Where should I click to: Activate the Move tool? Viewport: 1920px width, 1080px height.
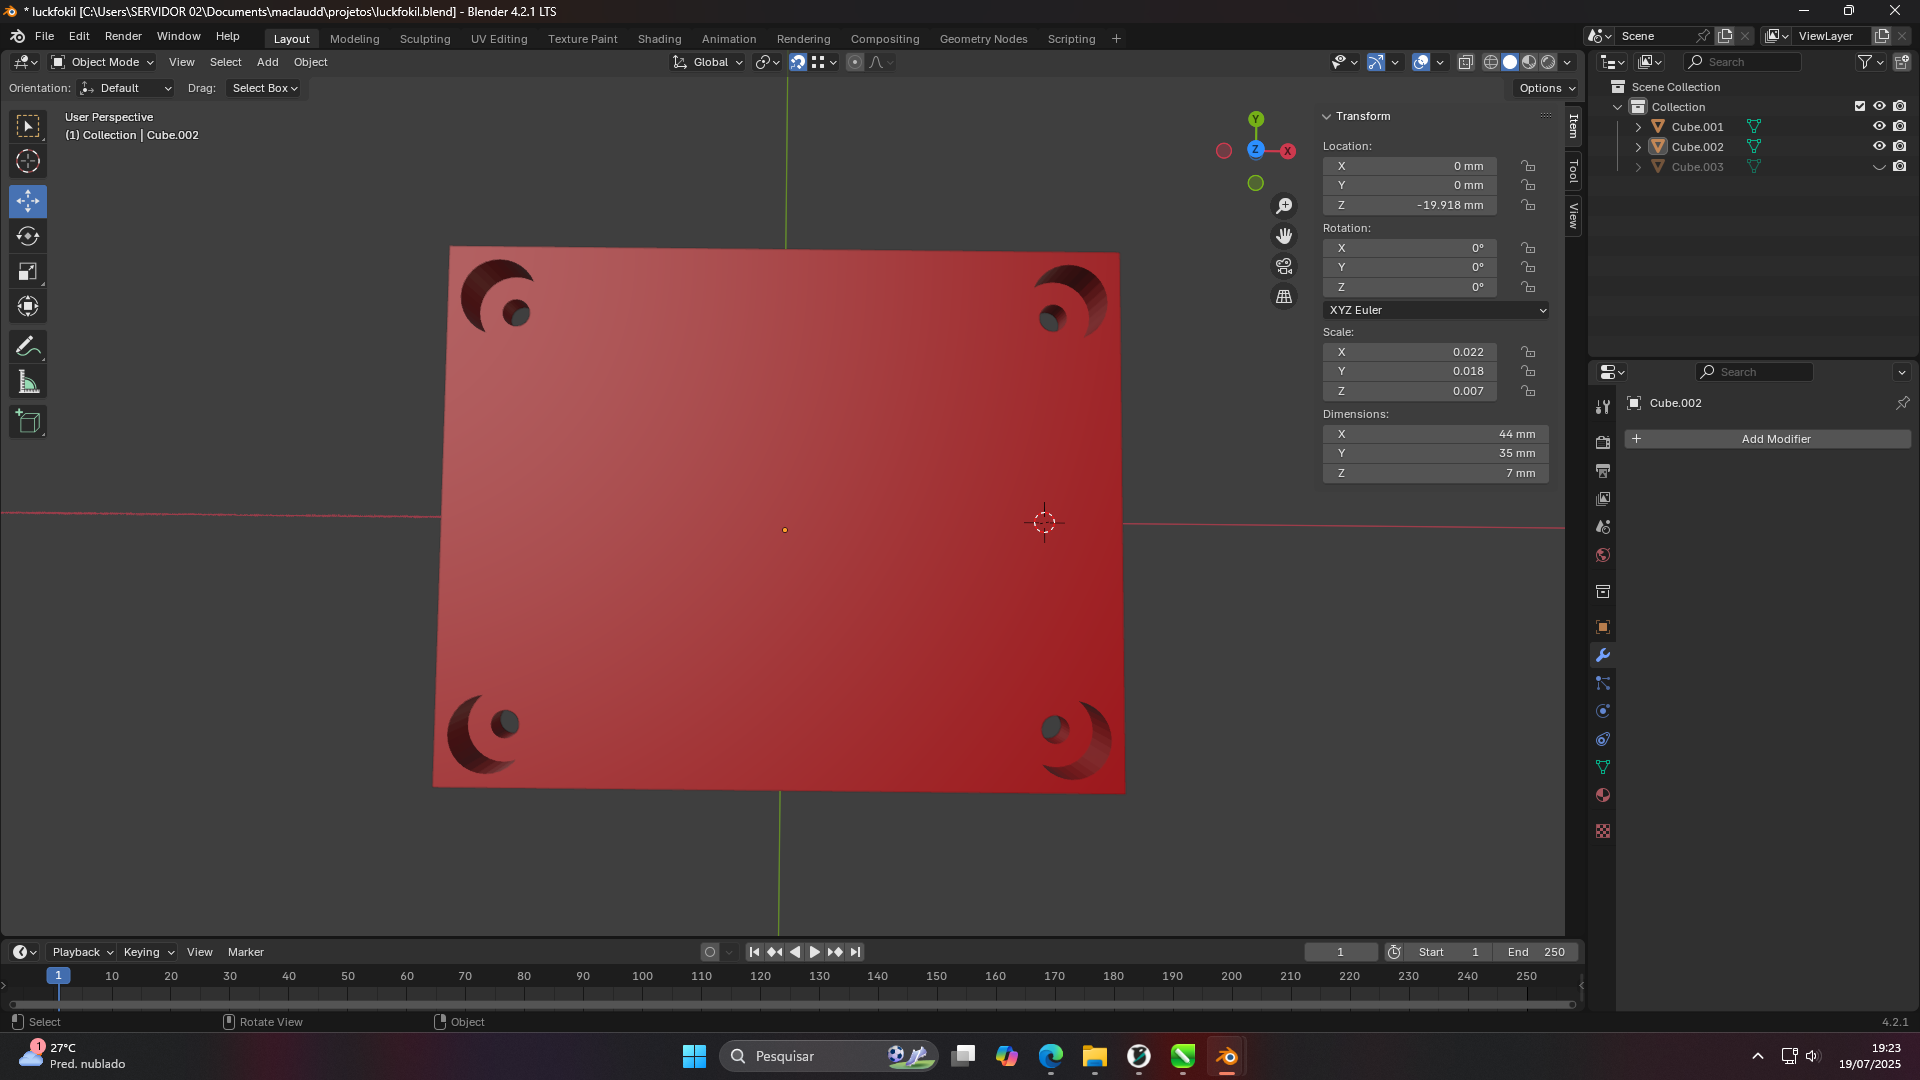click(x=28, y=201)
